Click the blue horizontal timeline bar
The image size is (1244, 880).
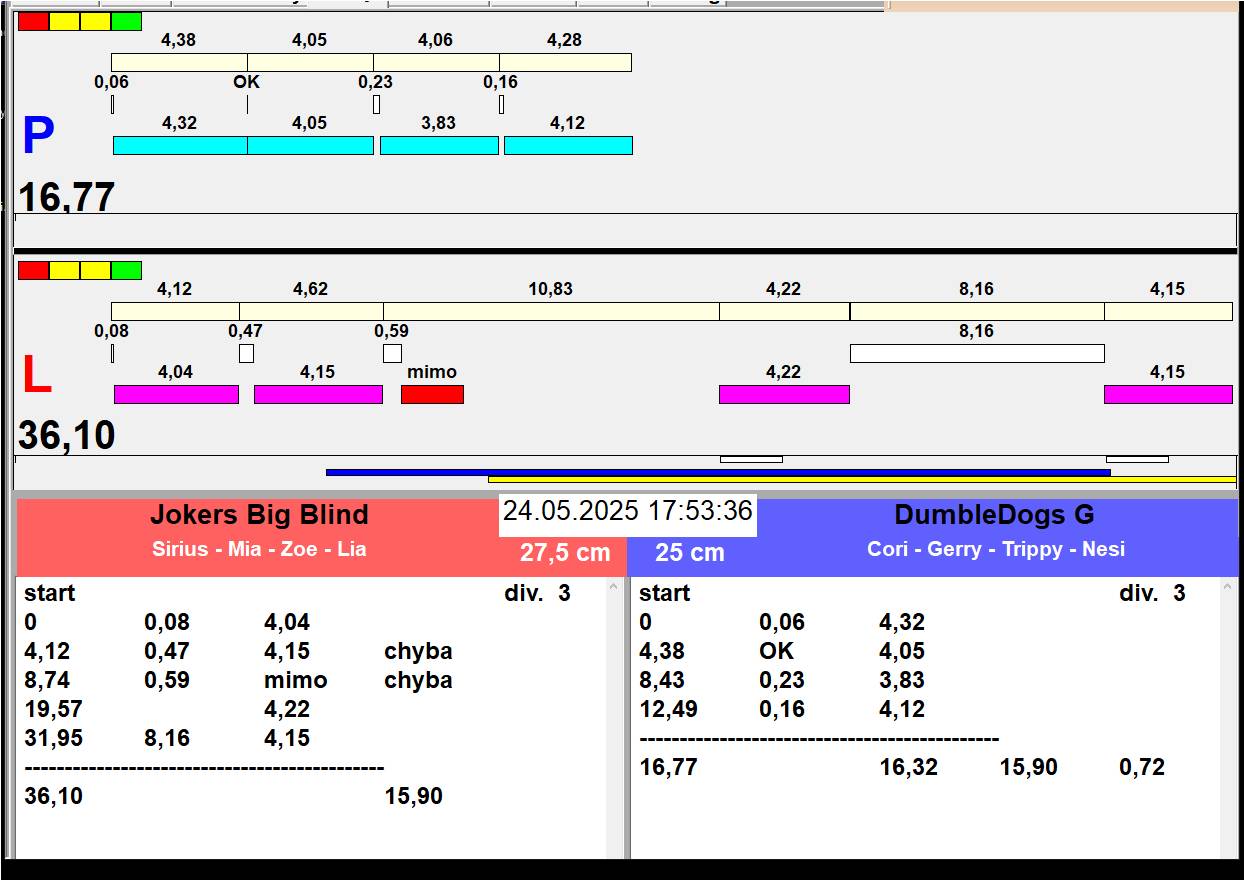click(x=717, y=472)
